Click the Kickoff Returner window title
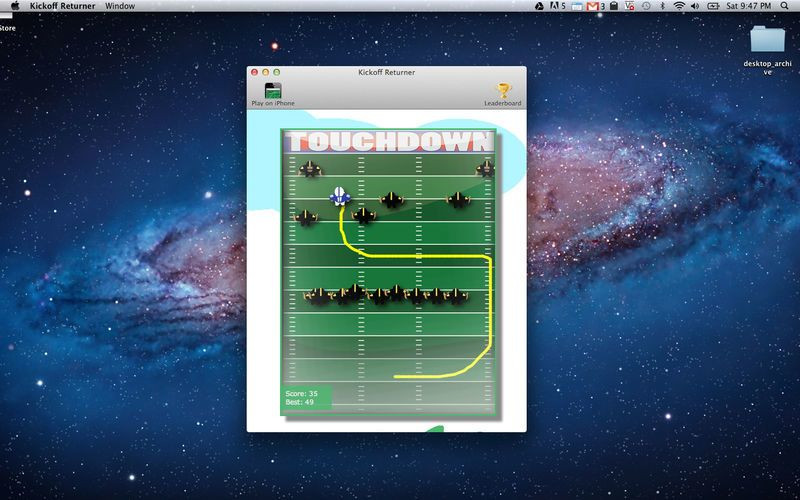 click(386, 72)
